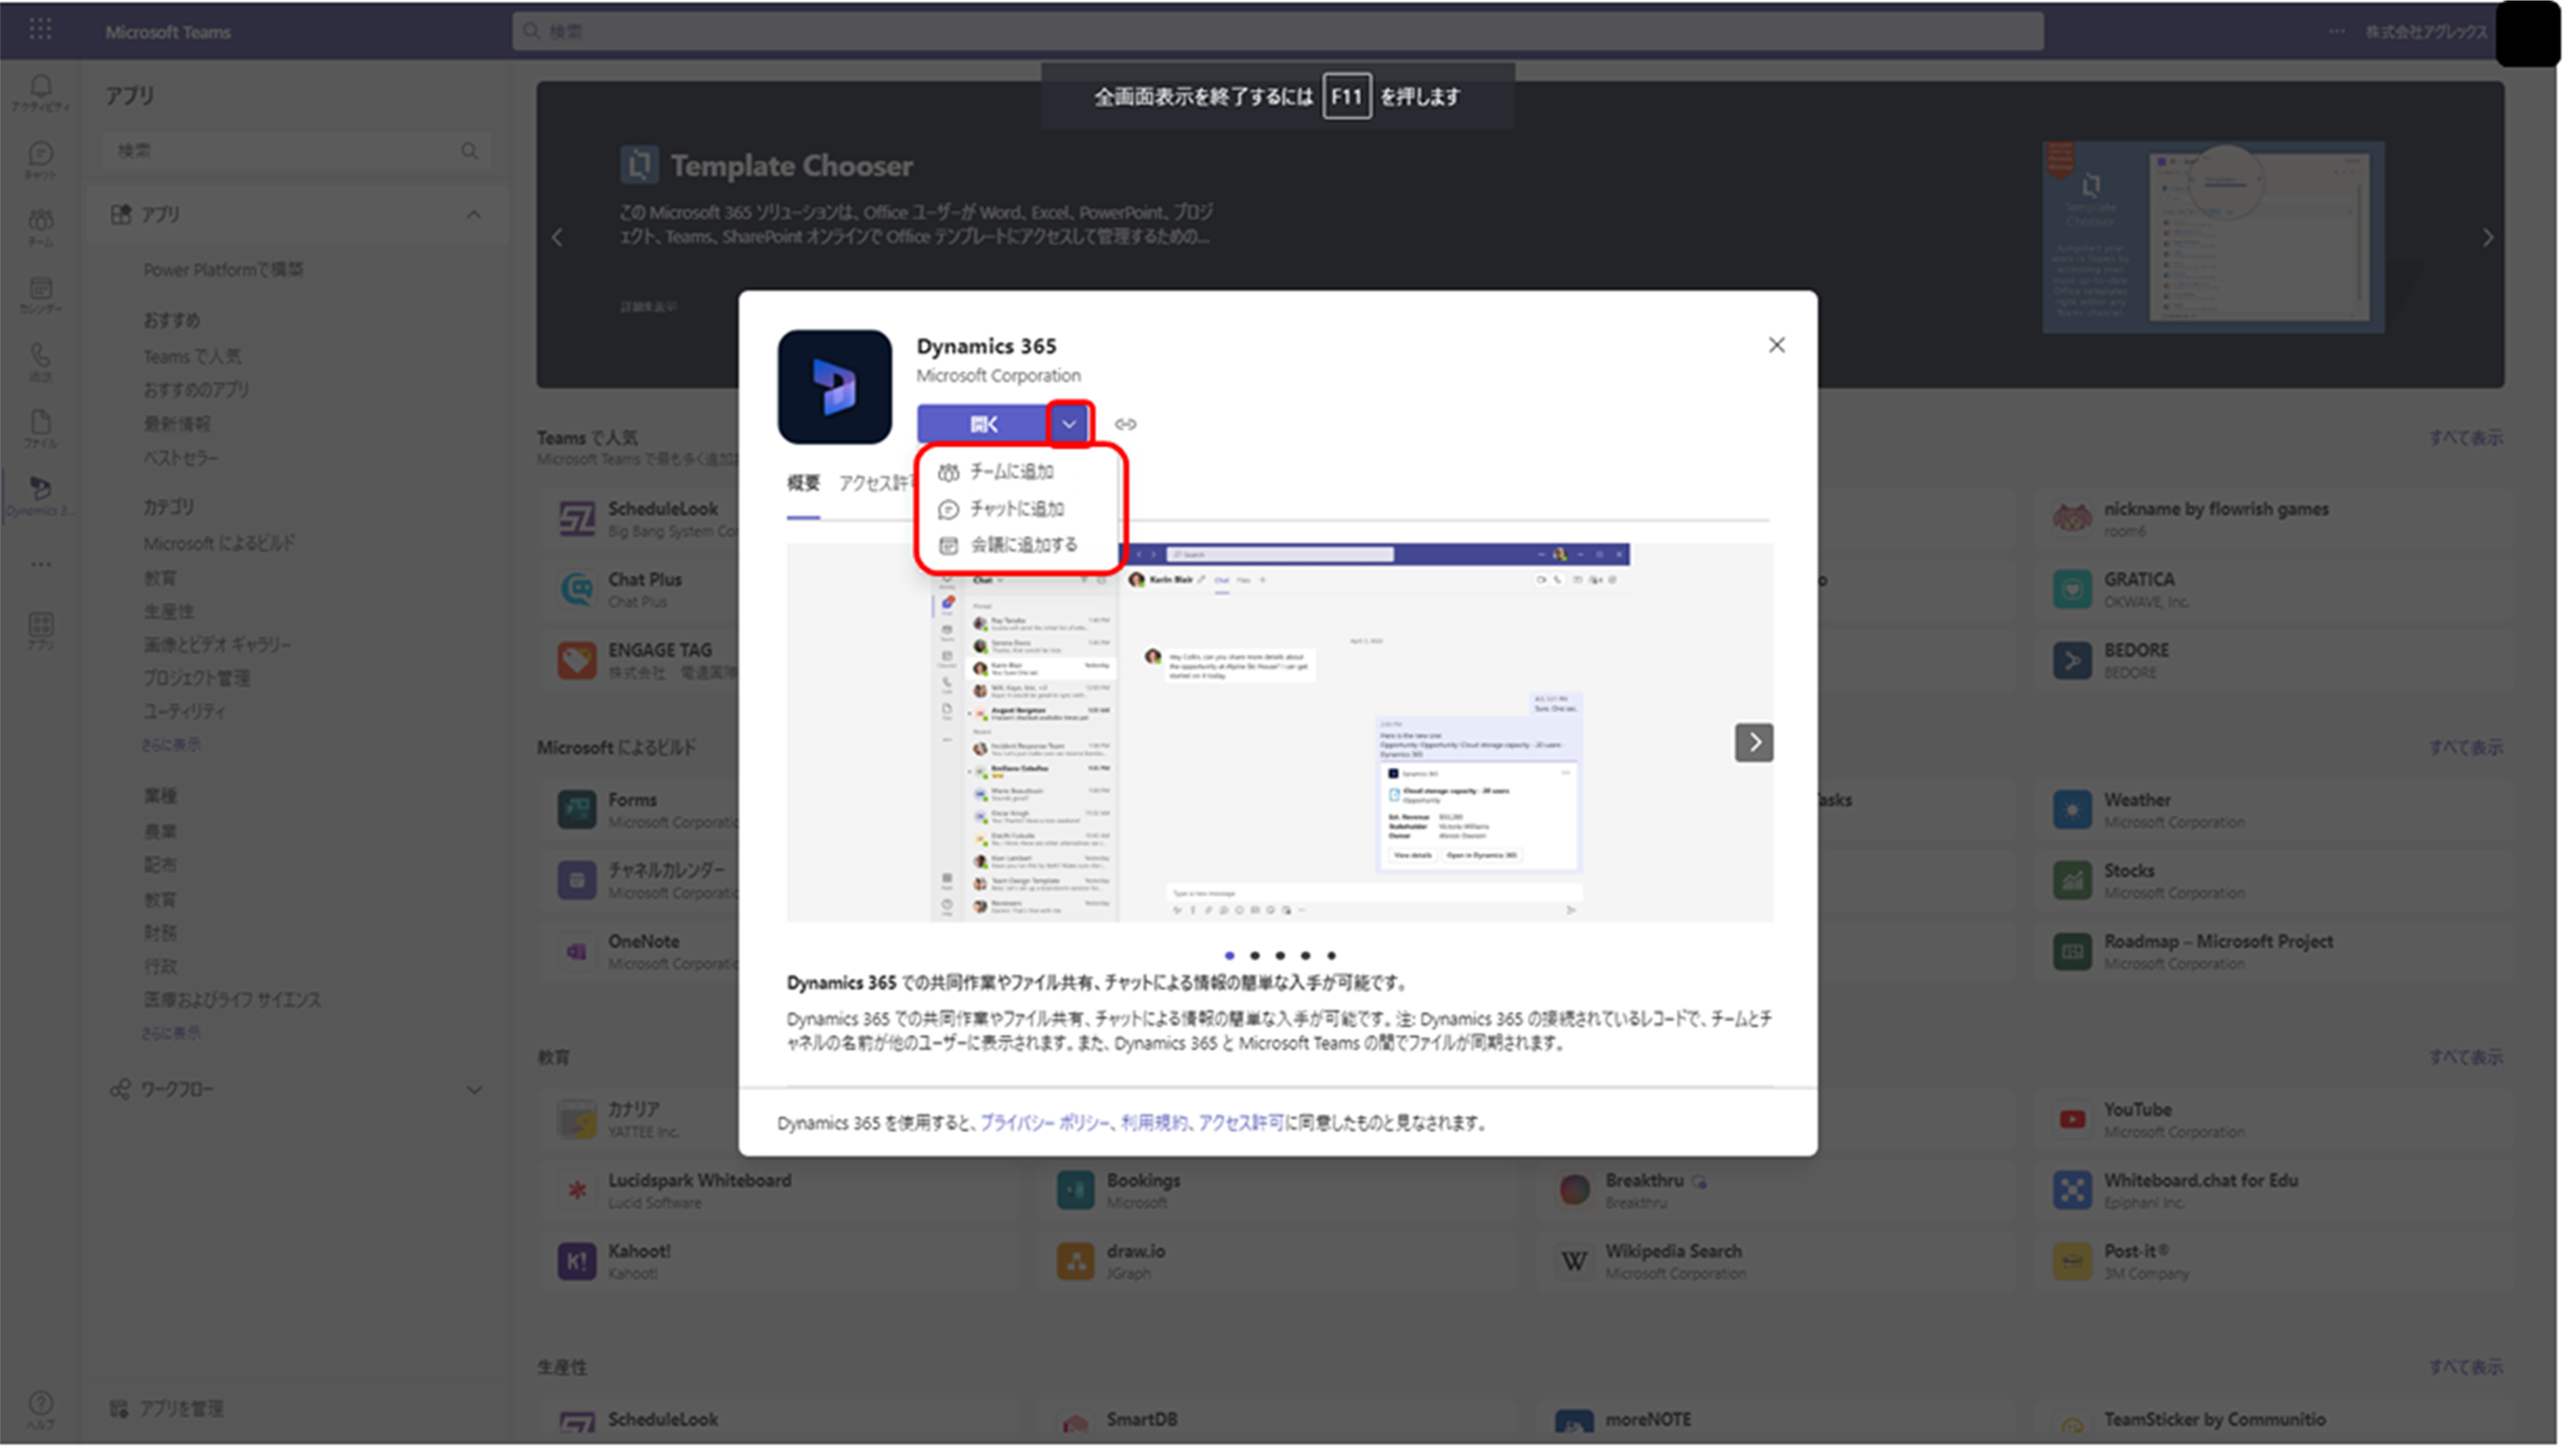Close the Dynamics 365 dialog
Viewport: 2576px width, 1452px height.
(1776, 345)
